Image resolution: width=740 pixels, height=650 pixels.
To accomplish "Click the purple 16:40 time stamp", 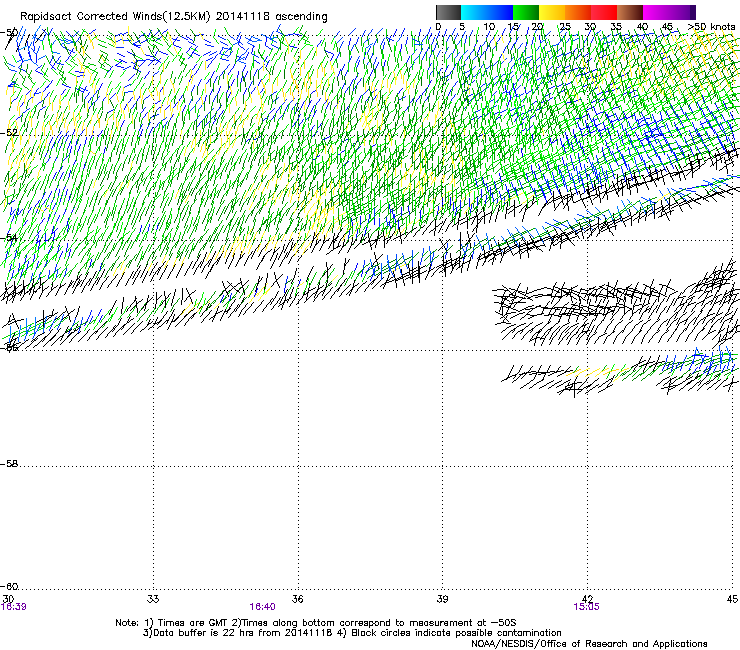I will point(262,607).
